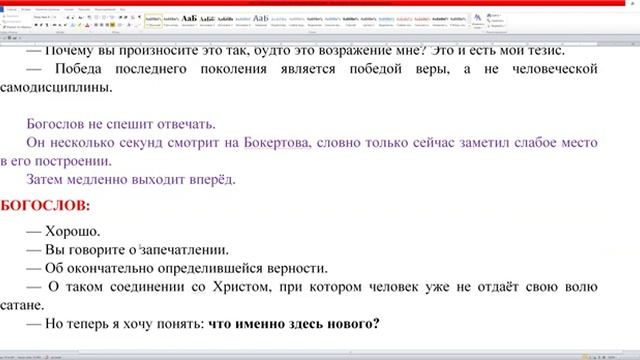
Task: Open line spacing dropdown
Action: pyautogui.click(x=120, y=25)
